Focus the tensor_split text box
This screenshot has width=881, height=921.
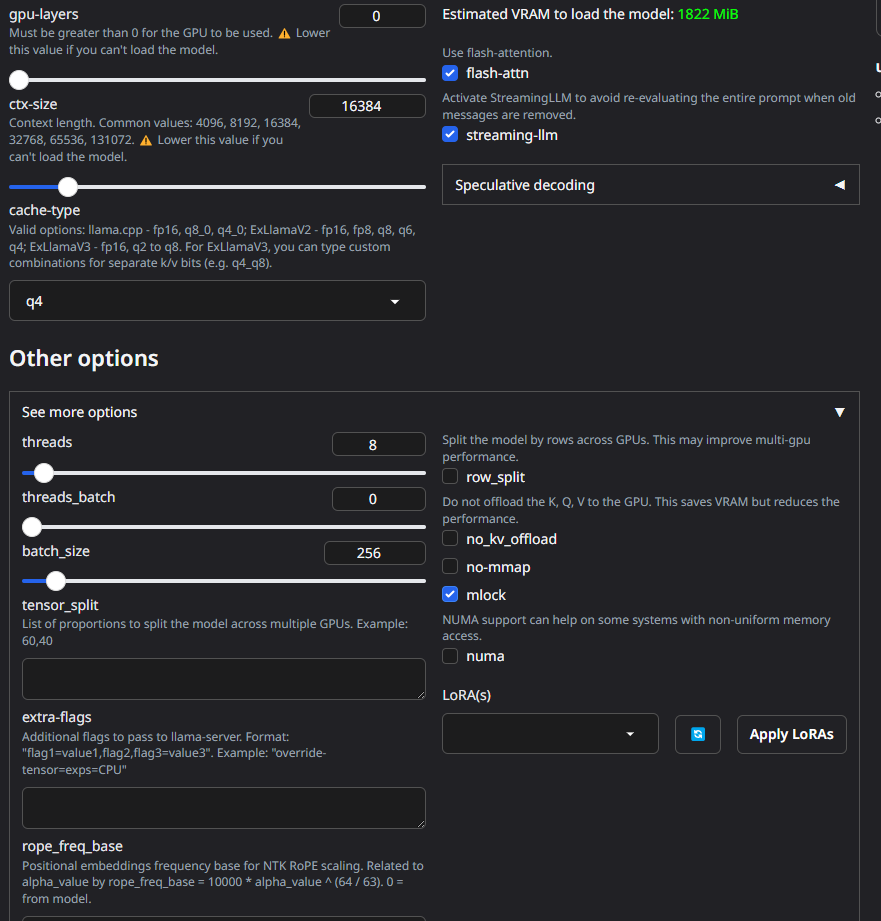coord(224,679)
